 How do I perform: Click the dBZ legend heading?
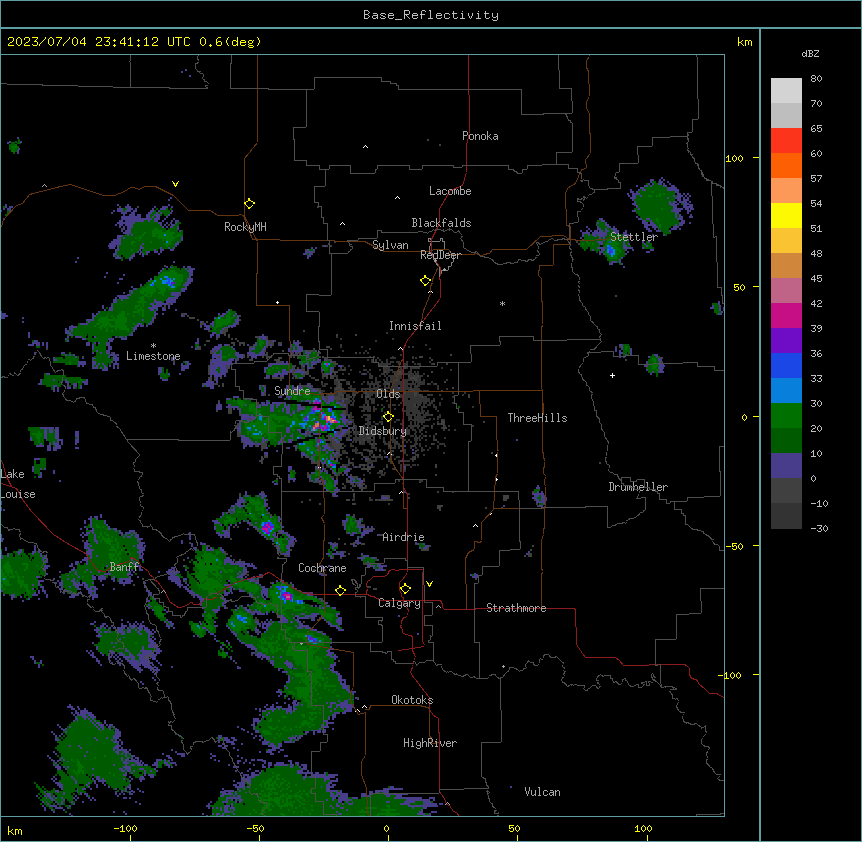coord(810,54)
